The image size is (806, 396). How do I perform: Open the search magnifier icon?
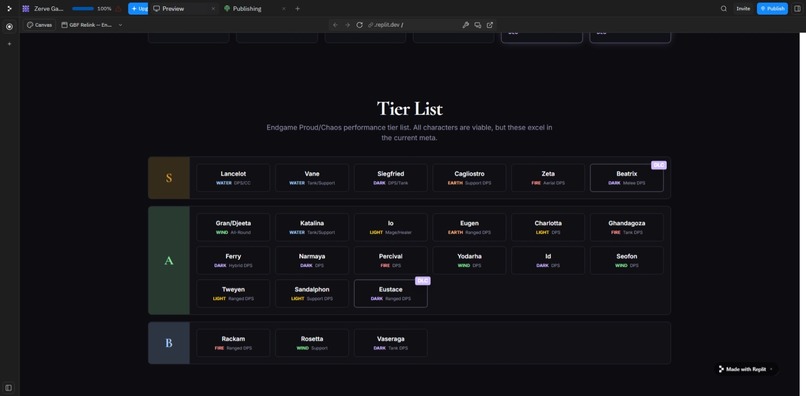[724, 9]
